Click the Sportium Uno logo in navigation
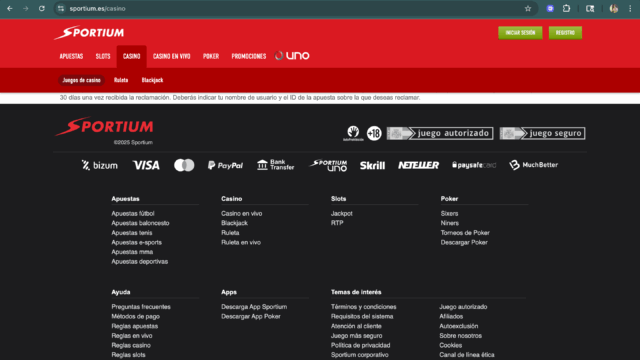 292,56
